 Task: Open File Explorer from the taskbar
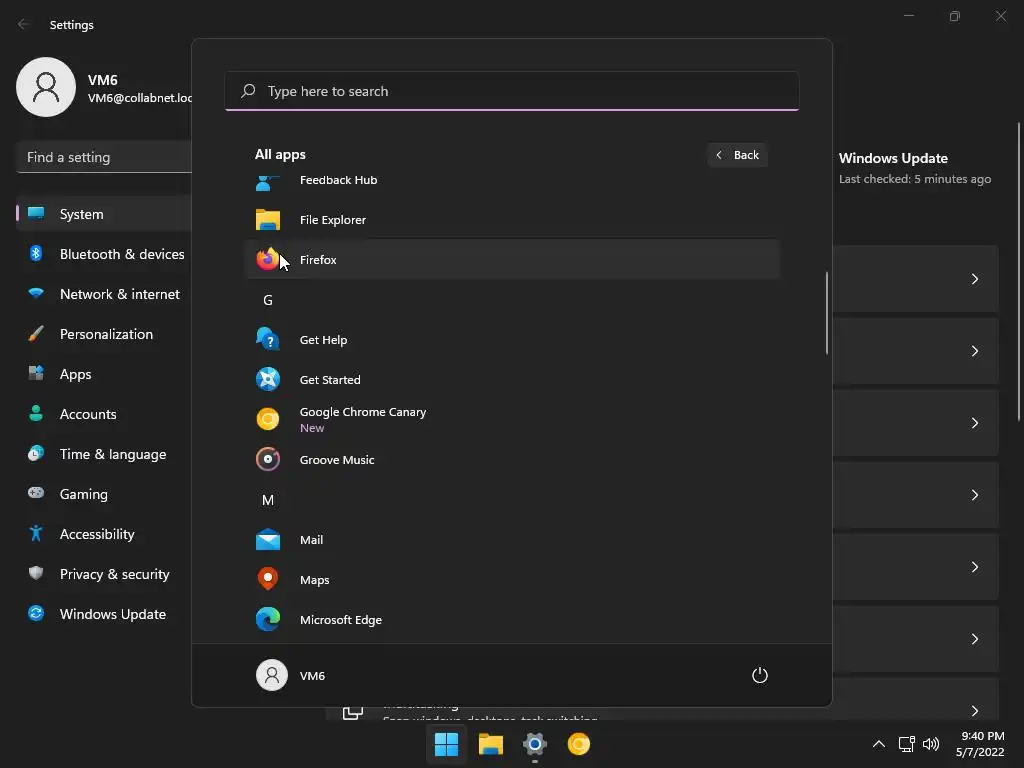point(490,744)
